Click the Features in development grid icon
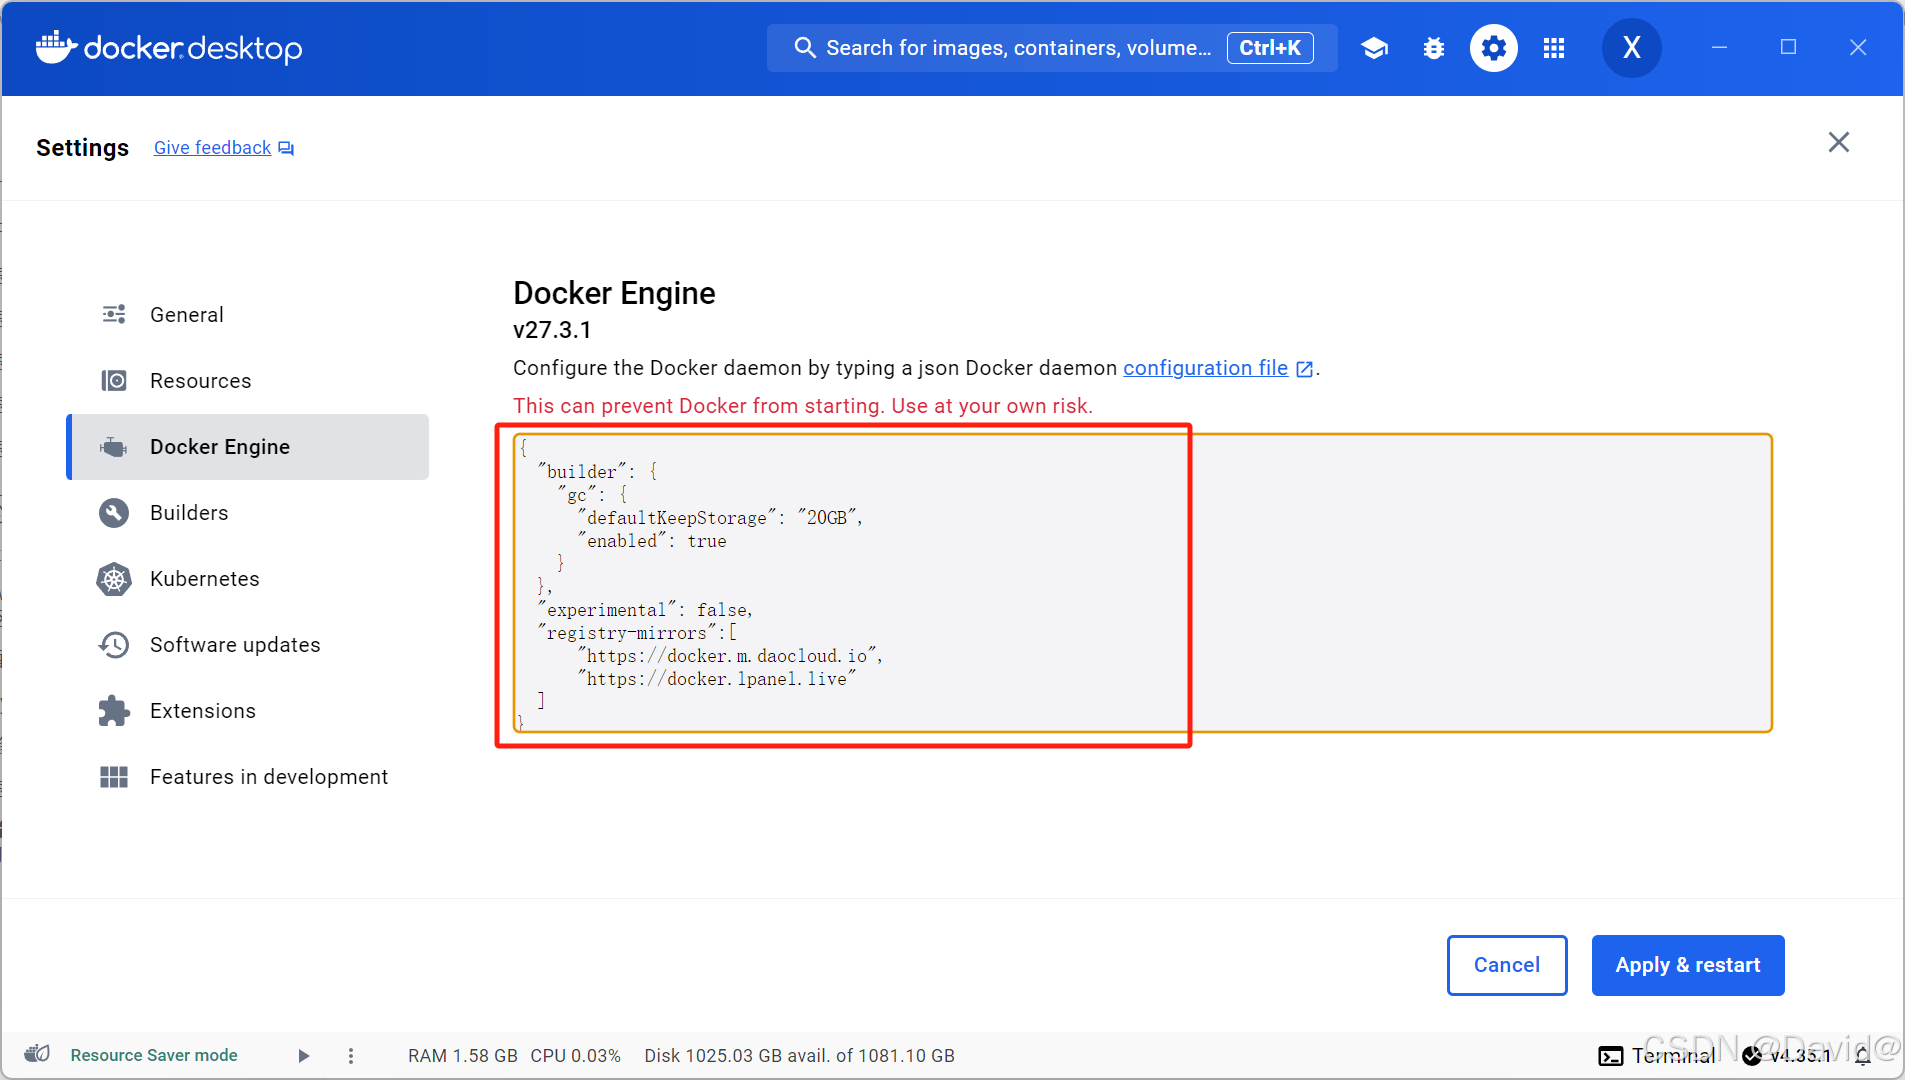Viewport: 1905px width, 1080px height. pyautogui.click(x=114, y=777)
